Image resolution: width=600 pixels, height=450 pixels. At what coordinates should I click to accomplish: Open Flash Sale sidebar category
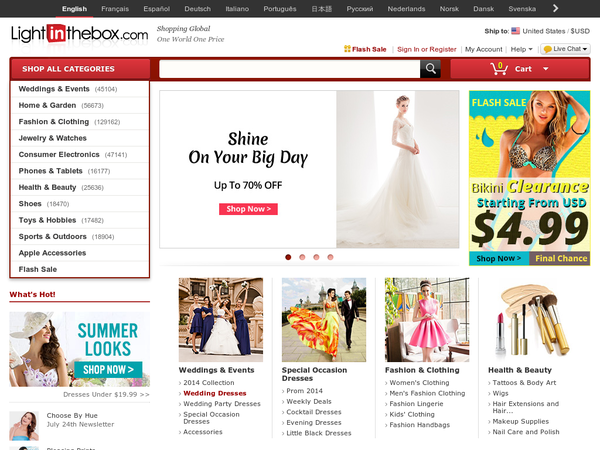(80, 269)
